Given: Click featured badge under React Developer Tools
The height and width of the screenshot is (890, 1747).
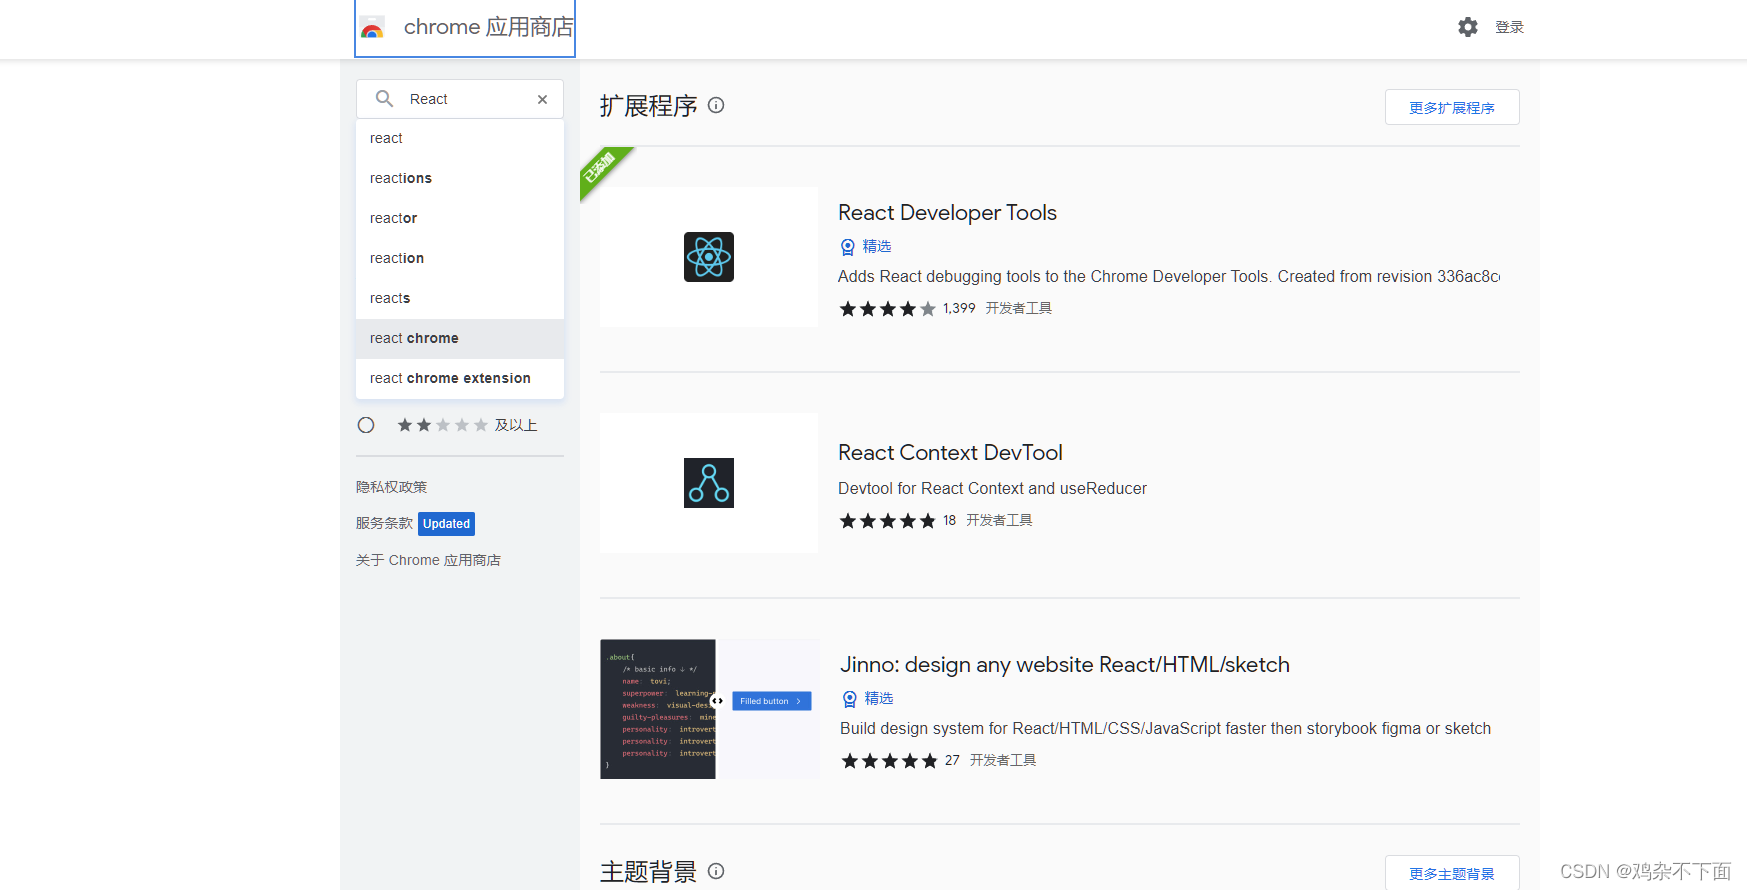Looking at the screenshot, I should tap(866, 246).
